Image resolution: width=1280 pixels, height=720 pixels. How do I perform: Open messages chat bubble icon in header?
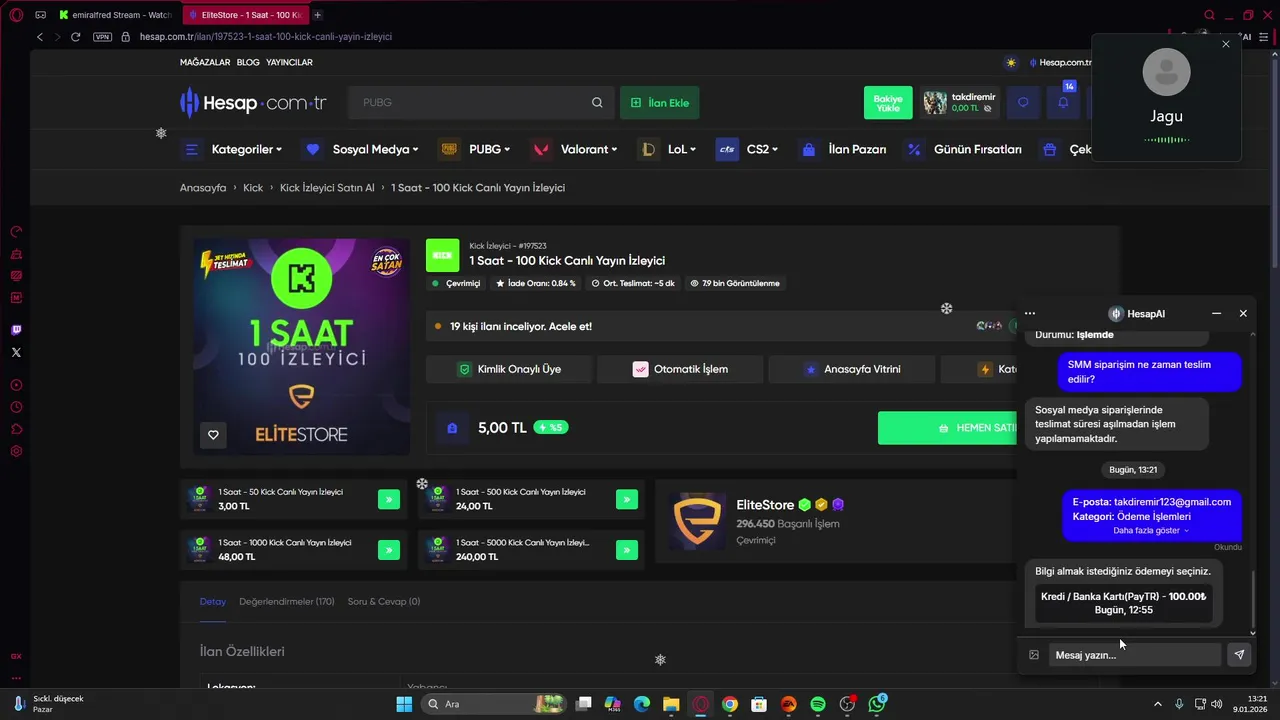(x=1023, y=103)
